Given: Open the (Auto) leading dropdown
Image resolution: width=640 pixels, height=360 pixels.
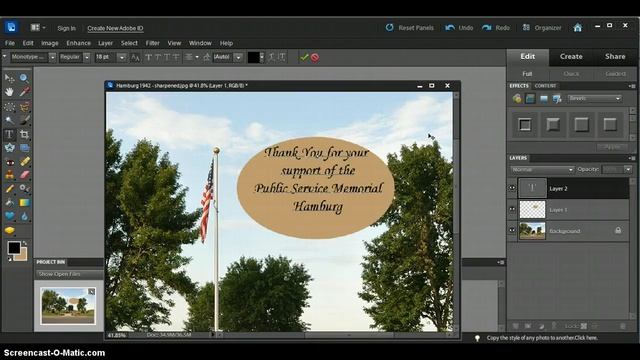Looking at the screenshot, I should coord(238,58).
